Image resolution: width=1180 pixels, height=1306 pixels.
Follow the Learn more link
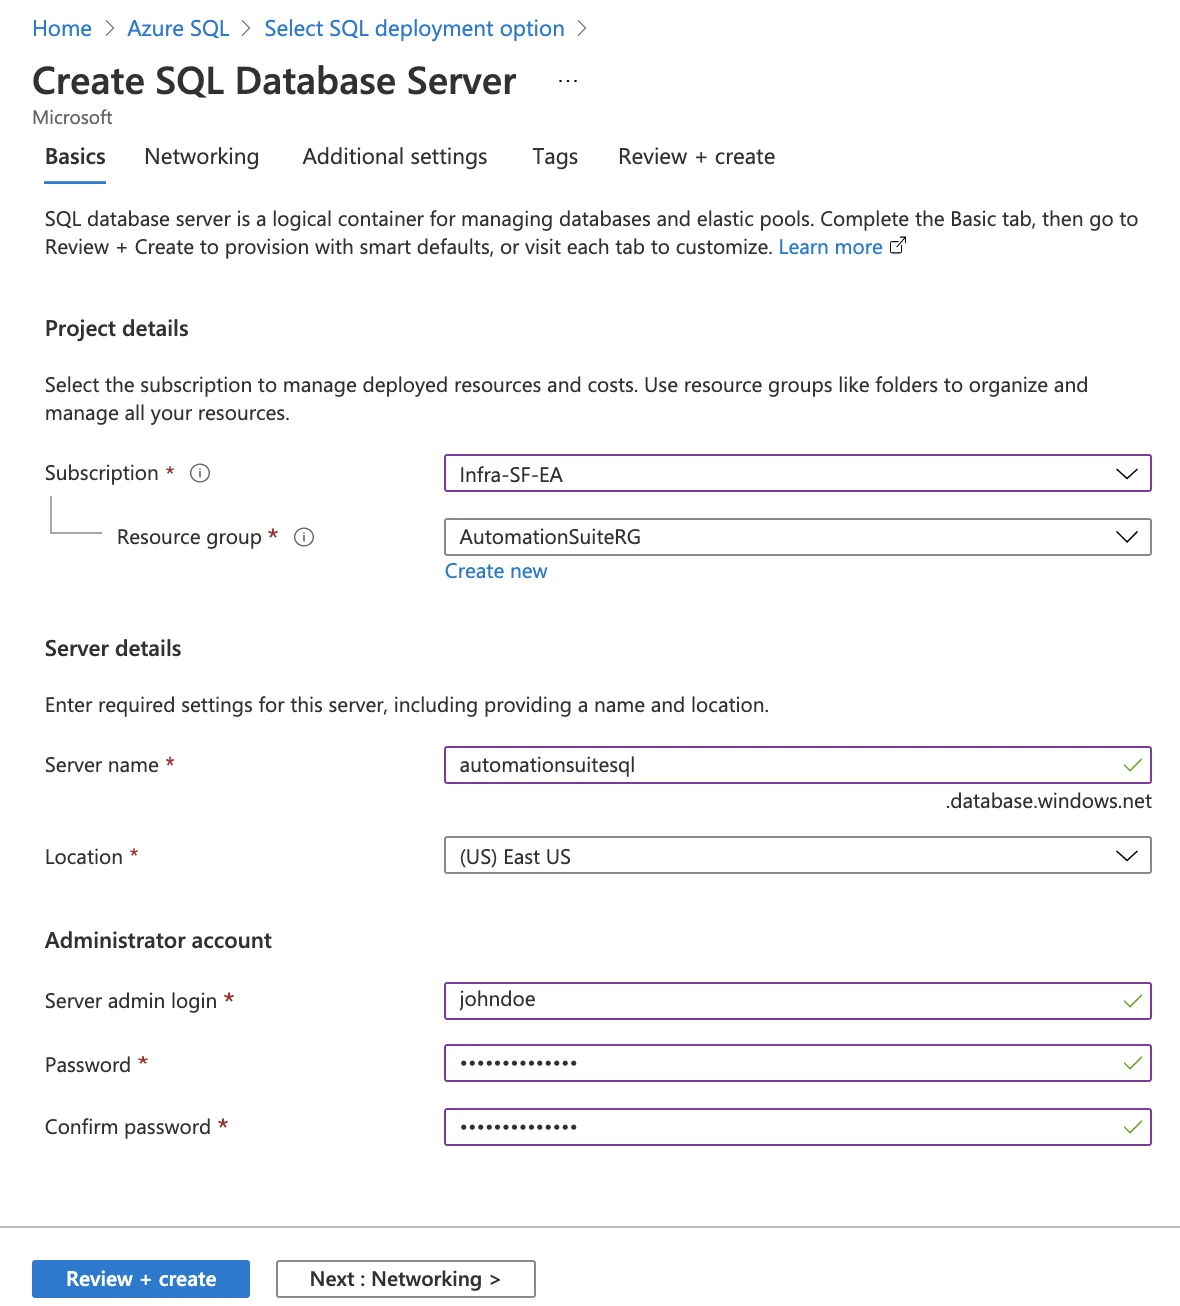click(x=830, y=247)
